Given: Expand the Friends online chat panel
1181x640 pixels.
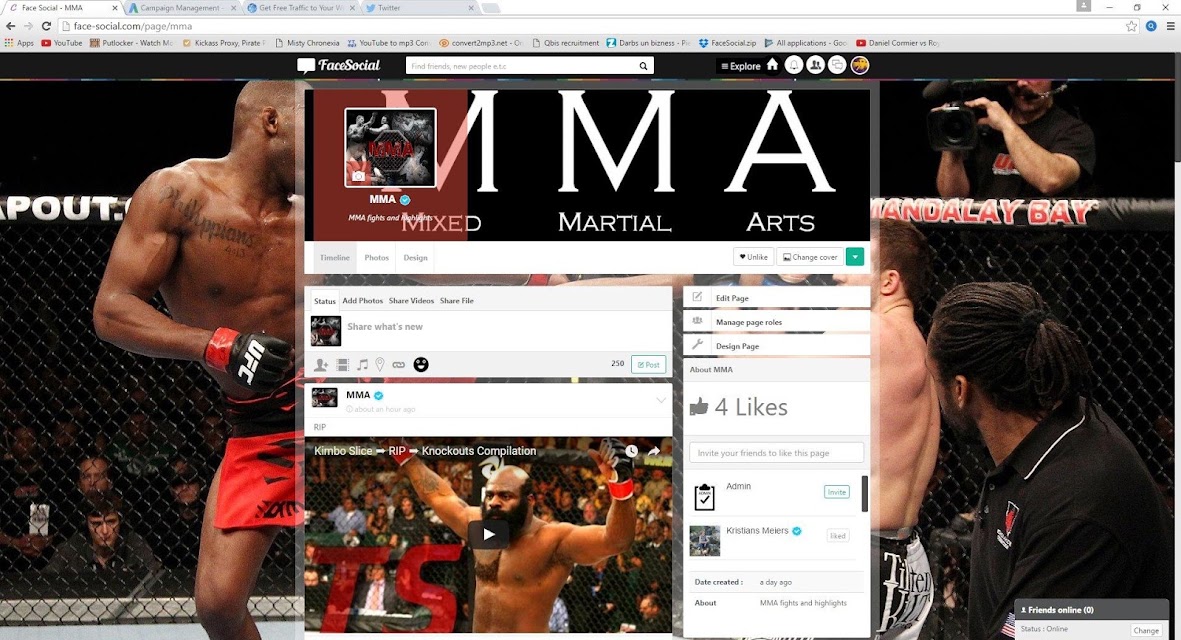Looking at the screenshot, I should click(1091, 610).
